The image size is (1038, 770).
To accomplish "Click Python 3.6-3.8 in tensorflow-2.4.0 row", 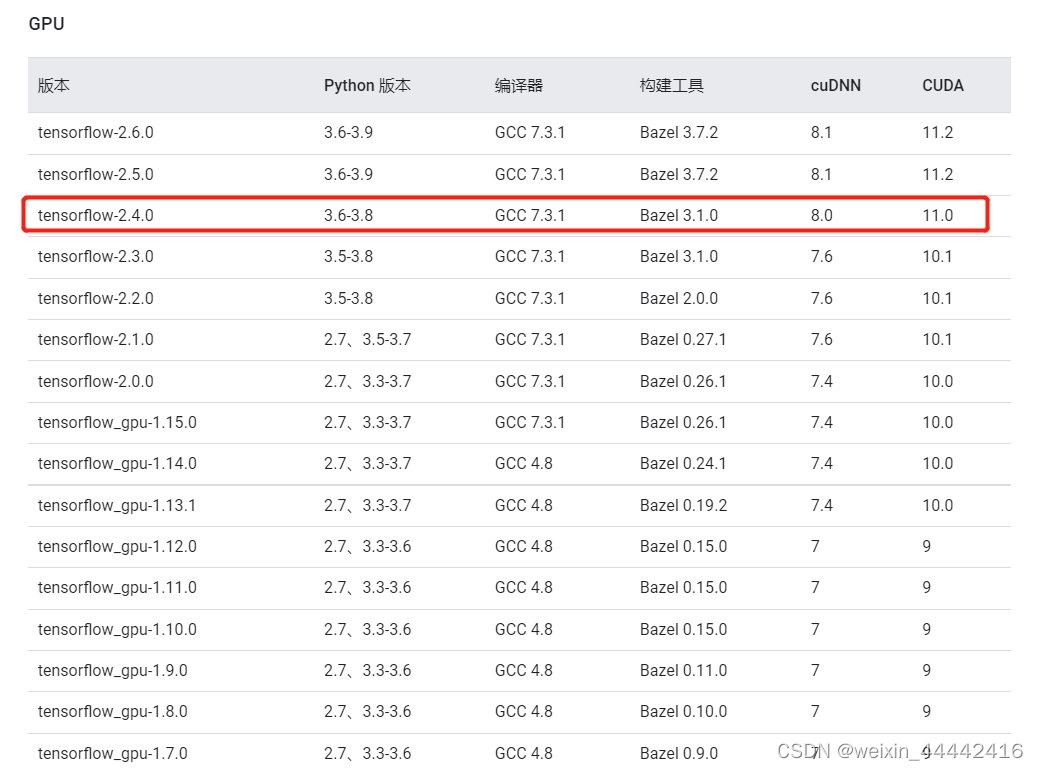I will (x=348, y=215).
